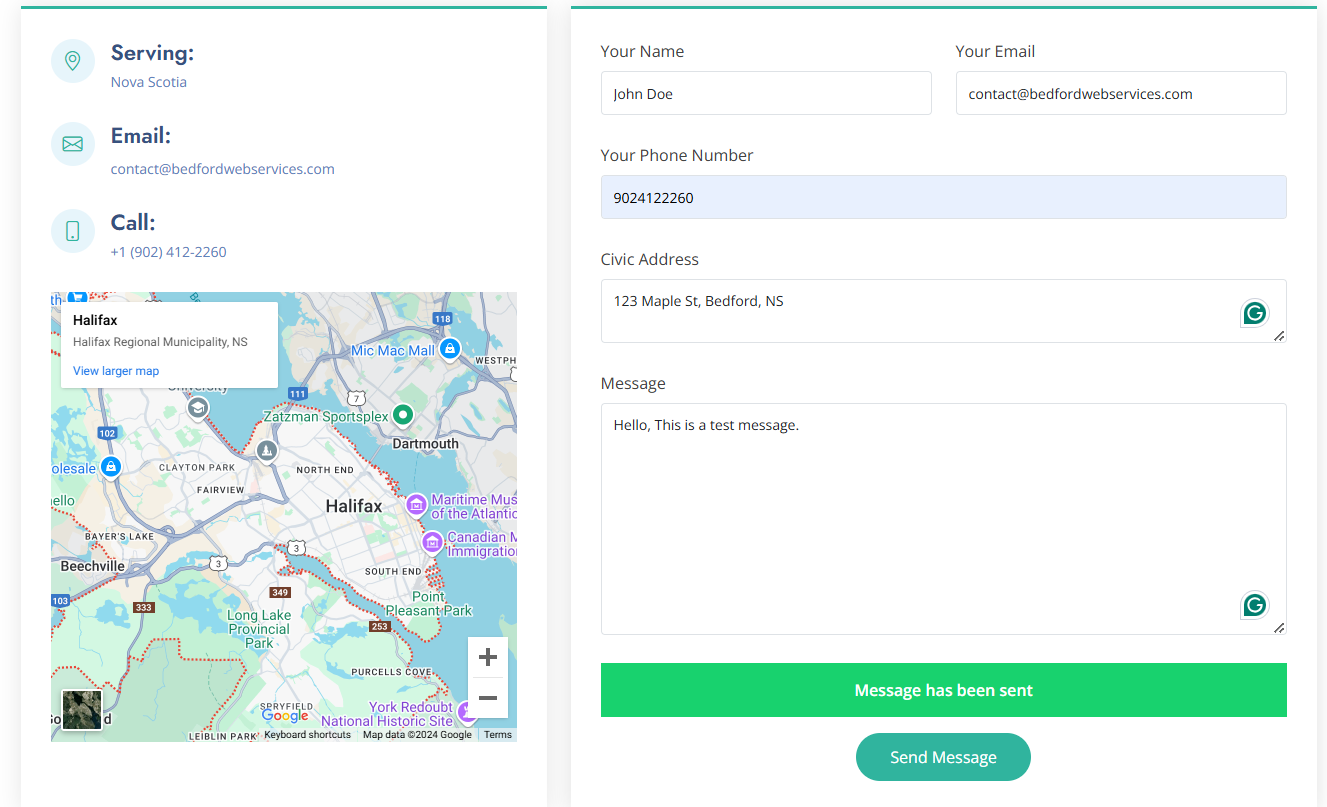The height and width of the screenshot is (807, 1327).
Task: Zoom in on the map with plus button
Action: click(488, 657)
